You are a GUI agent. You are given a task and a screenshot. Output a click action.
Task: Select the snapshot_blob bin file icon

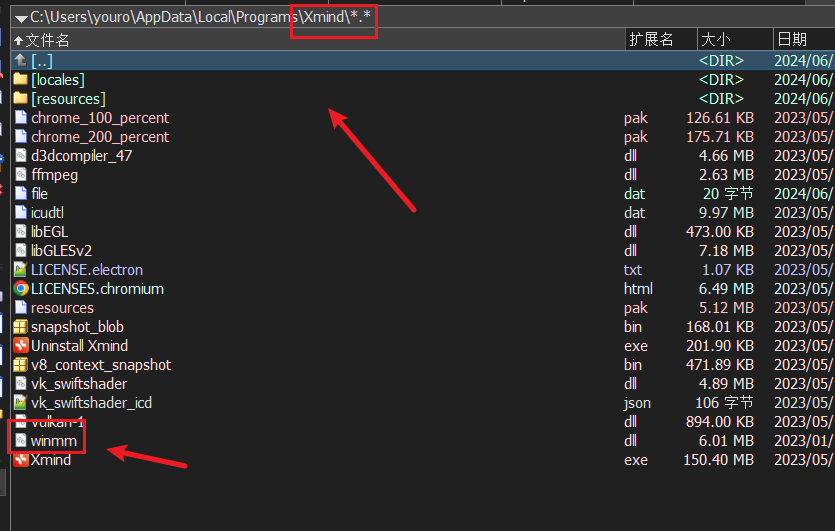point(21,327)
